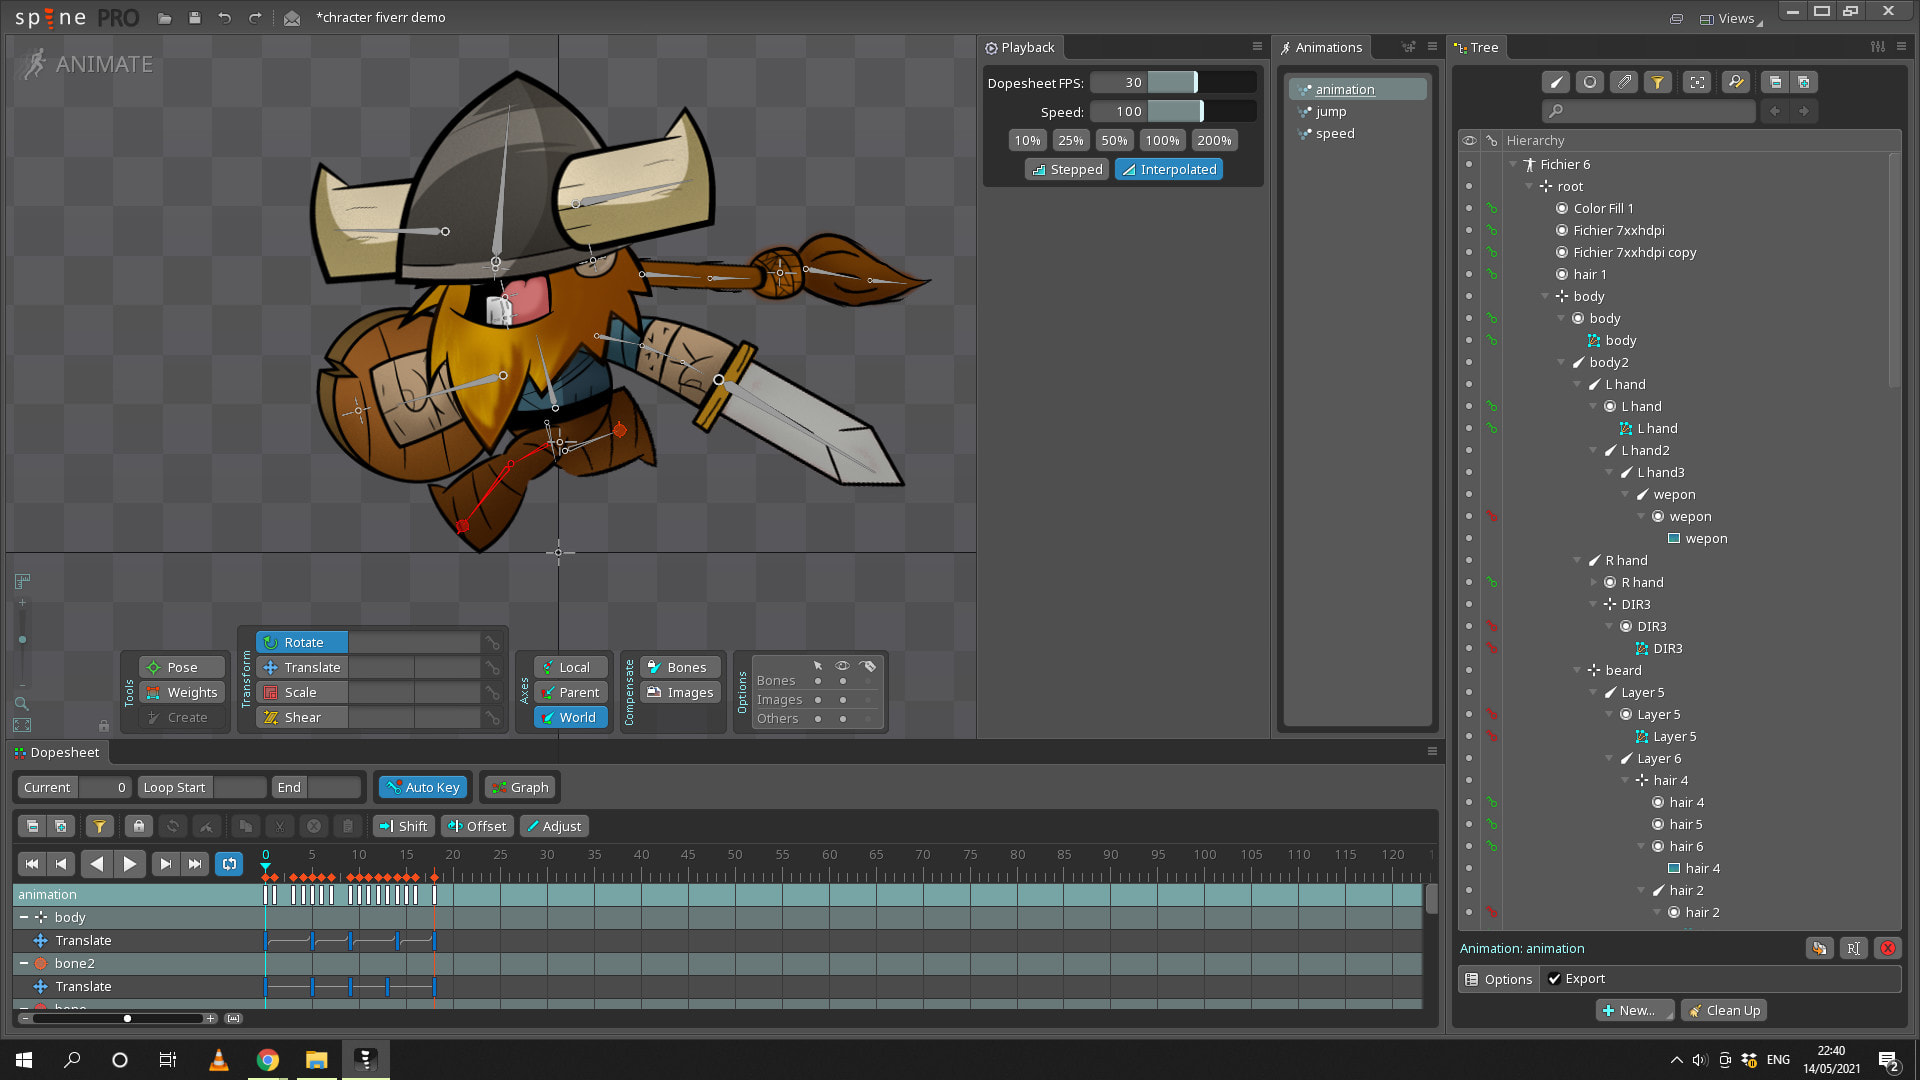Set playback speed to 50%
The height and width of the screenshot is (1080, 1920).
[x=1114, y=140]
